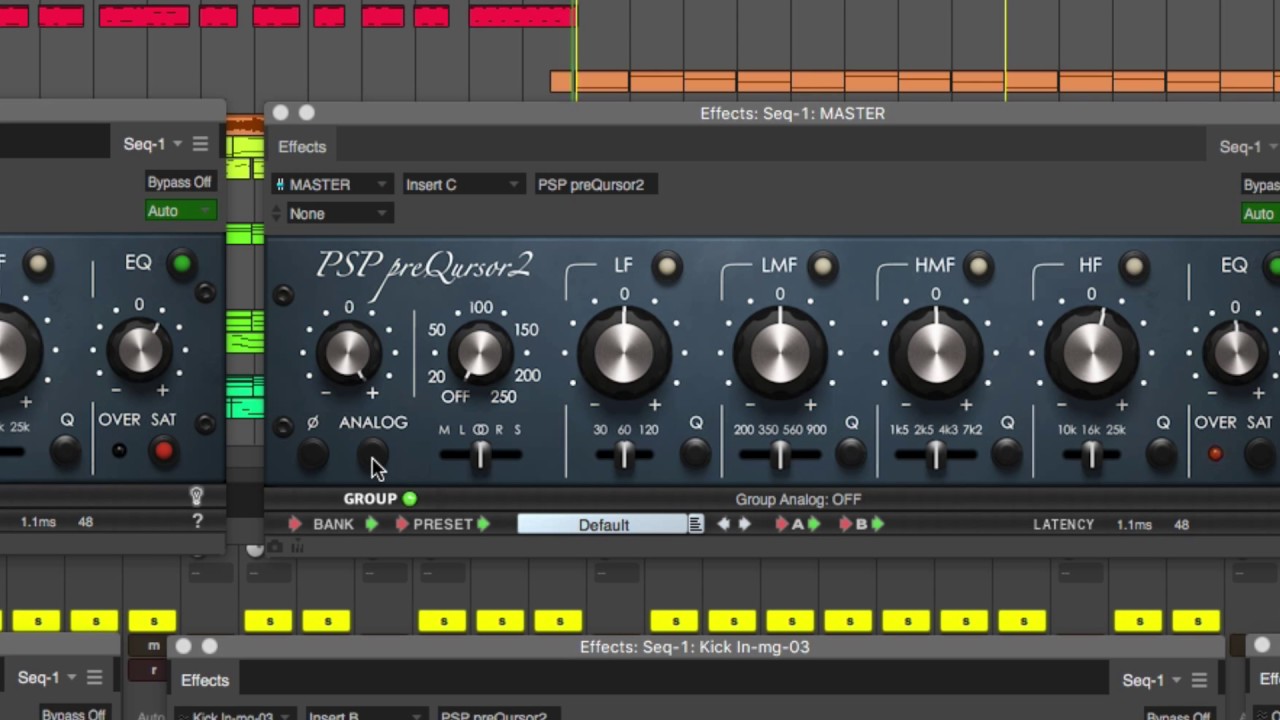Toggle the red SAT button in the left plugin window
Image resolution: width=1280 pixels, height=720 pixels.
coord(163,452)
